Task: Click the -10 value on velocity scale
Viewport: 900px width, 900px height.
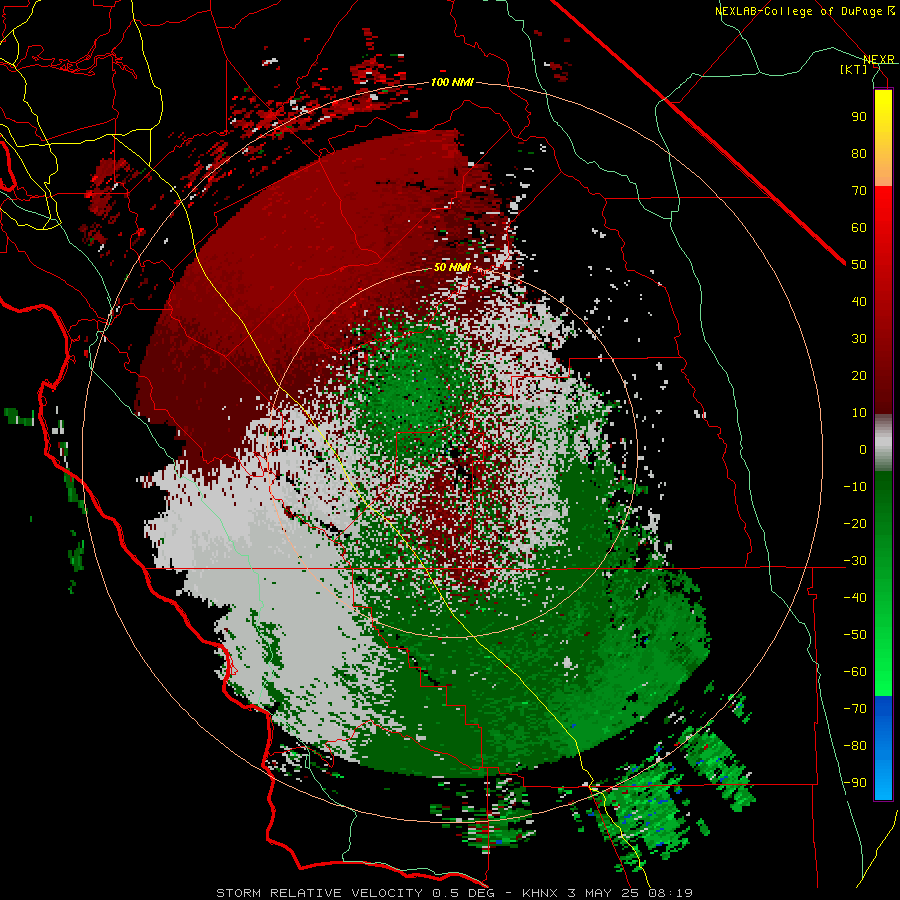Action: click(x=855, y=487)
